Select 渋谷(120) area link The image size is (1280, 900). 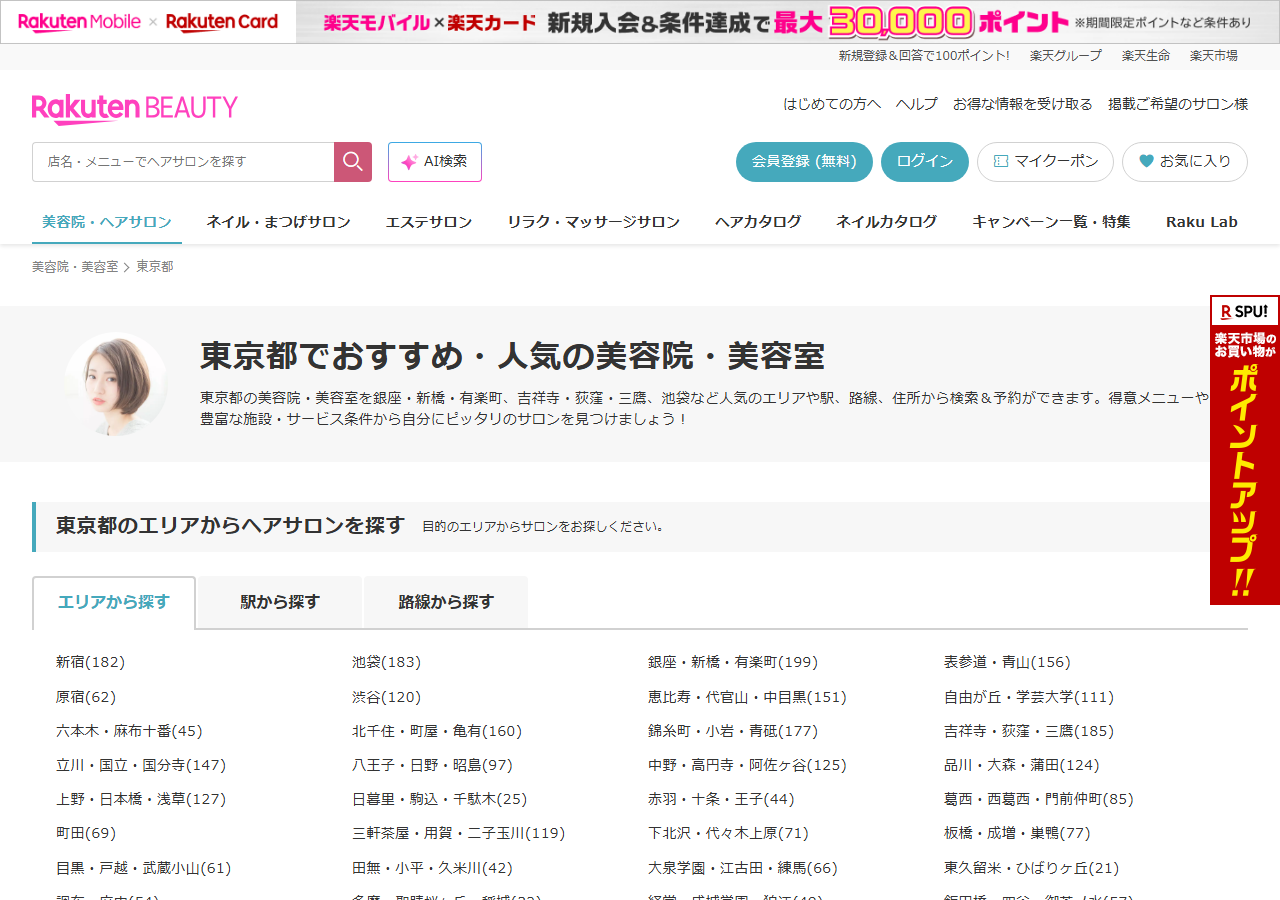[x=386, y=697]
